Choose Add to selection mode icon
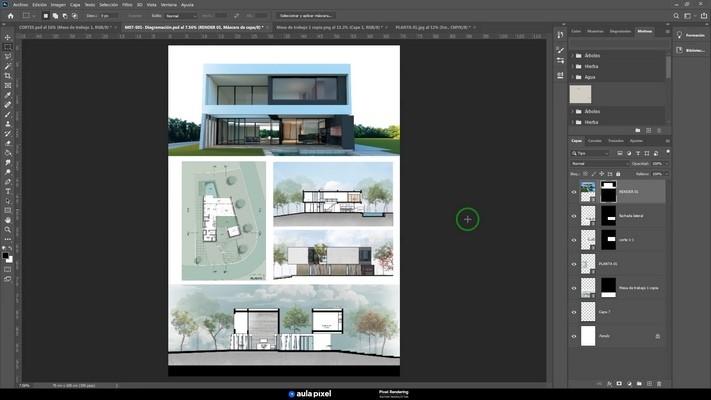Image resolution: width=711 pixels, height=400 pixels. (55, 15)
